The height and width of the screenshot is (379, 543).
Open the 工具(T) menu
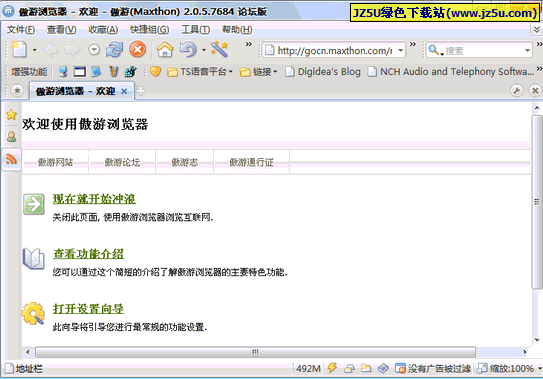pos(195,30)
